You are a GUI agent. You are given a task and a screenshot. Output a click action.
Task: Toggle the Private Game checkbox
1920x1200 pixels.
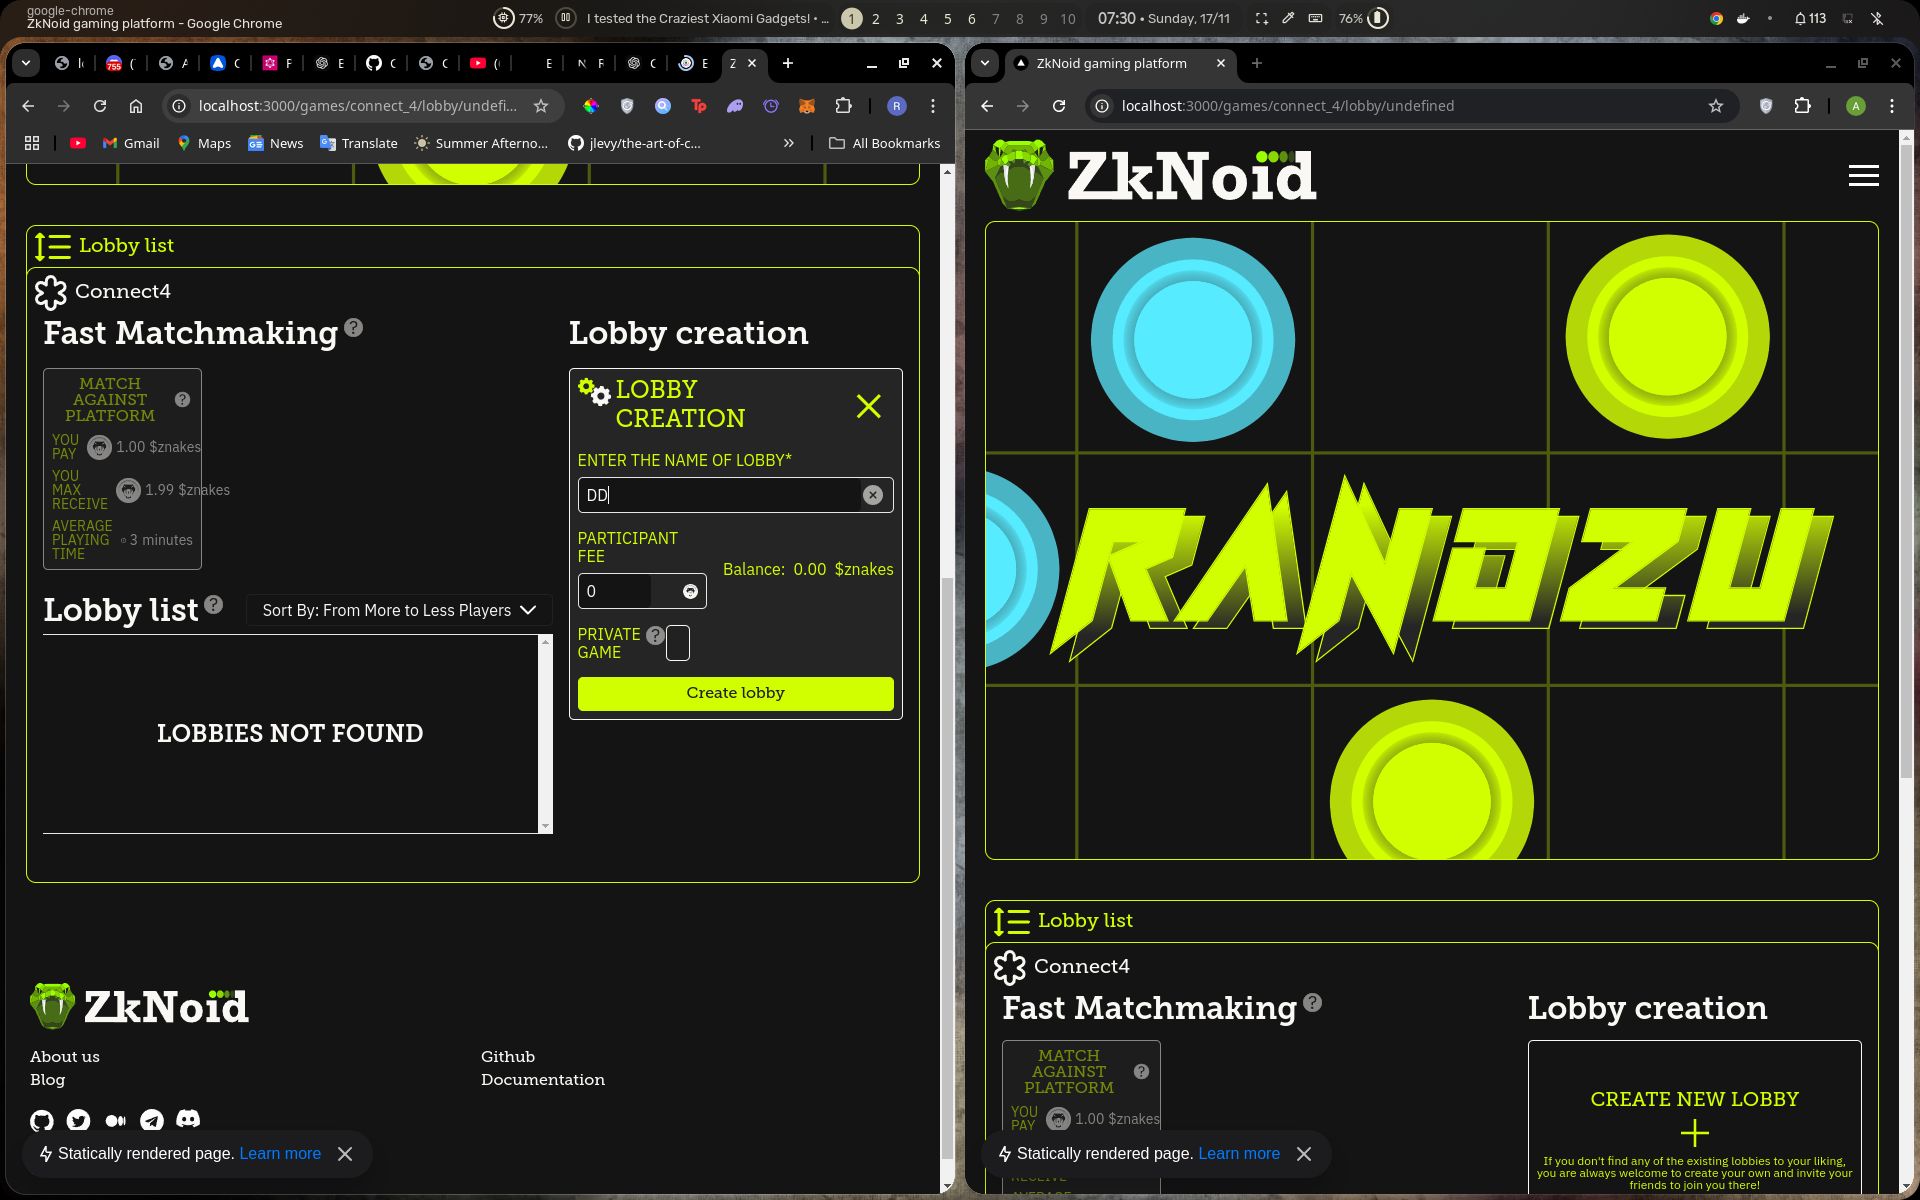pos(678,643)
